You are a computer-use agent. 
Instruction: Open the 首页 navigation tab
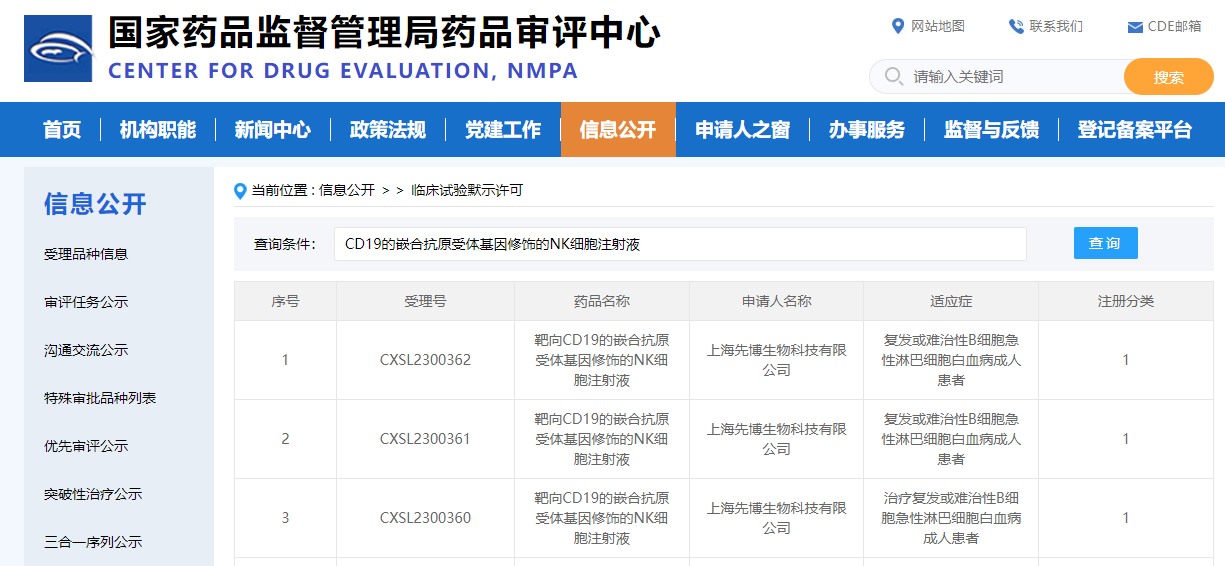tap(62, 130)
